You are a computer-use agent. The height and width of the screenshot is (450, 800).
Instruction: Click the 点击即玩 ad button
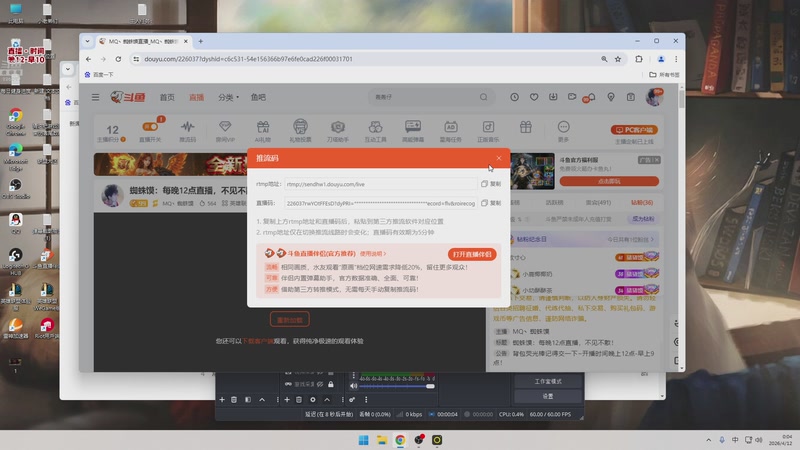[609, 181]
